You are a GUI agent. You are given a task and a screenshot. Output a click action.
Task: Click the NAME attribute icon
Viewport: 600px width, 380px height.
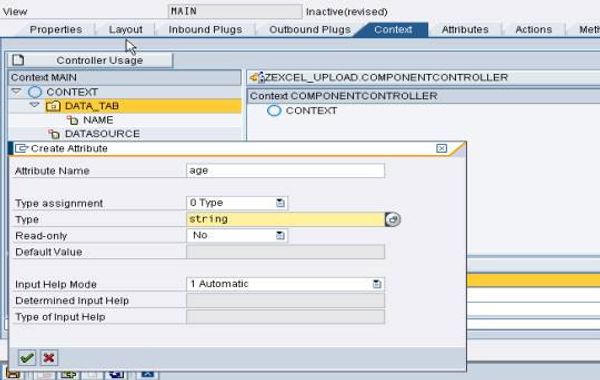(72, 120)
